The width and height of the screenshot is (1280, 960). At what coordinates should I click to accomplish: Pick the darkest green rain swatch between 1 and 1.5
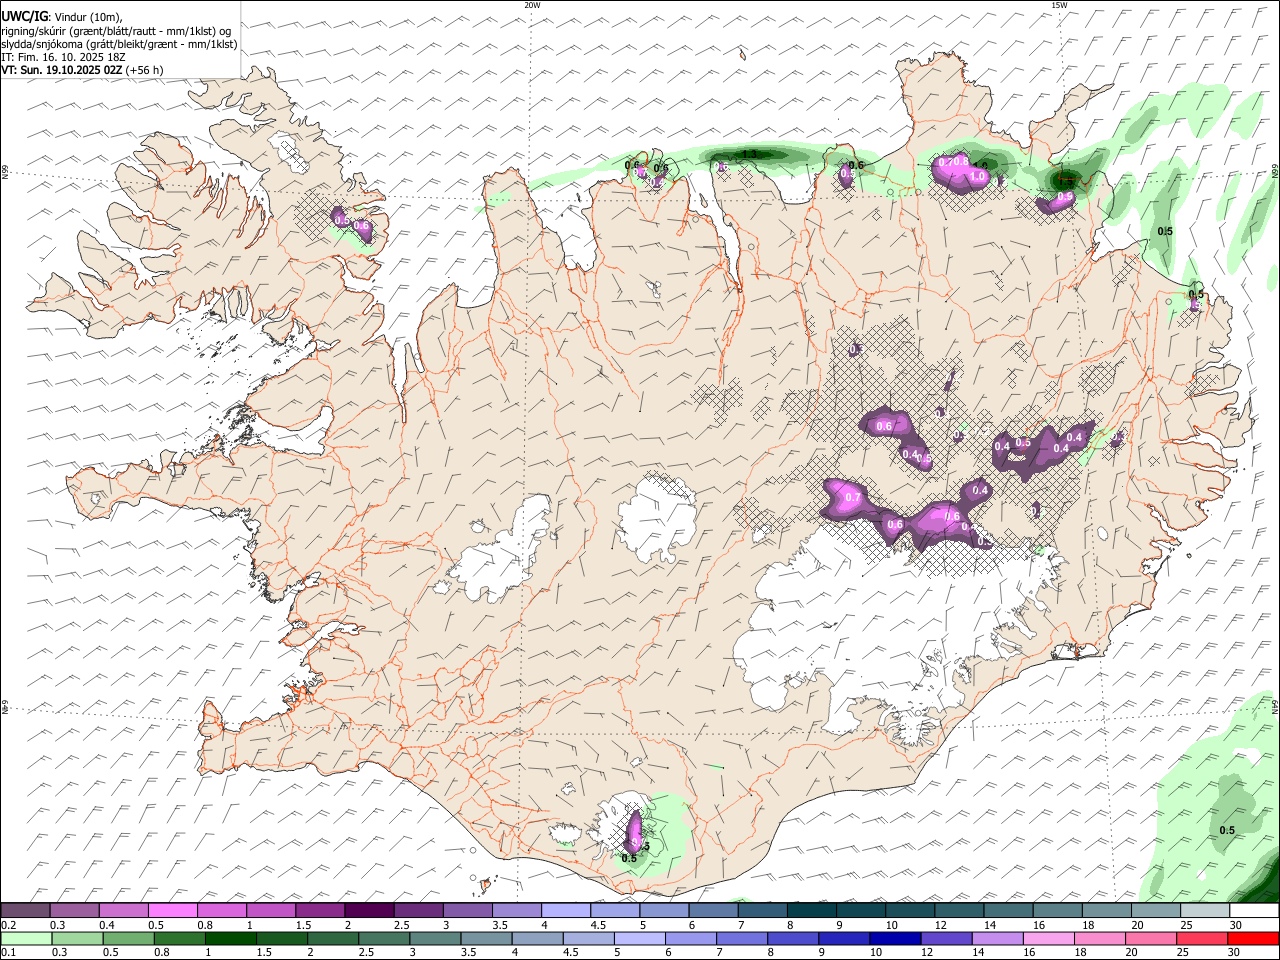click(230, 938)
